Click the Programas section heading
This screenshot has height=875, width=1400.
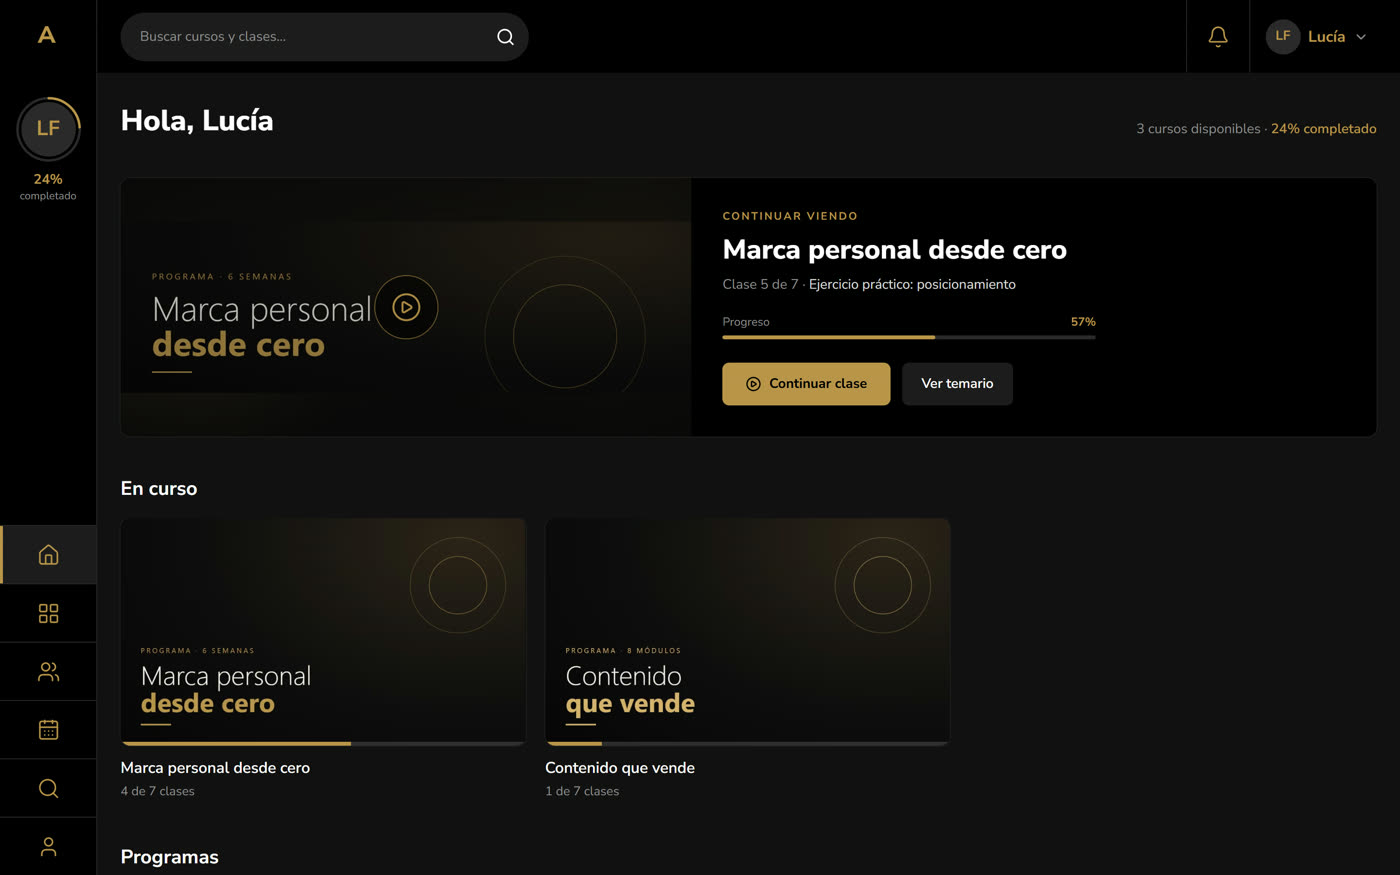(x=169, y=857)
